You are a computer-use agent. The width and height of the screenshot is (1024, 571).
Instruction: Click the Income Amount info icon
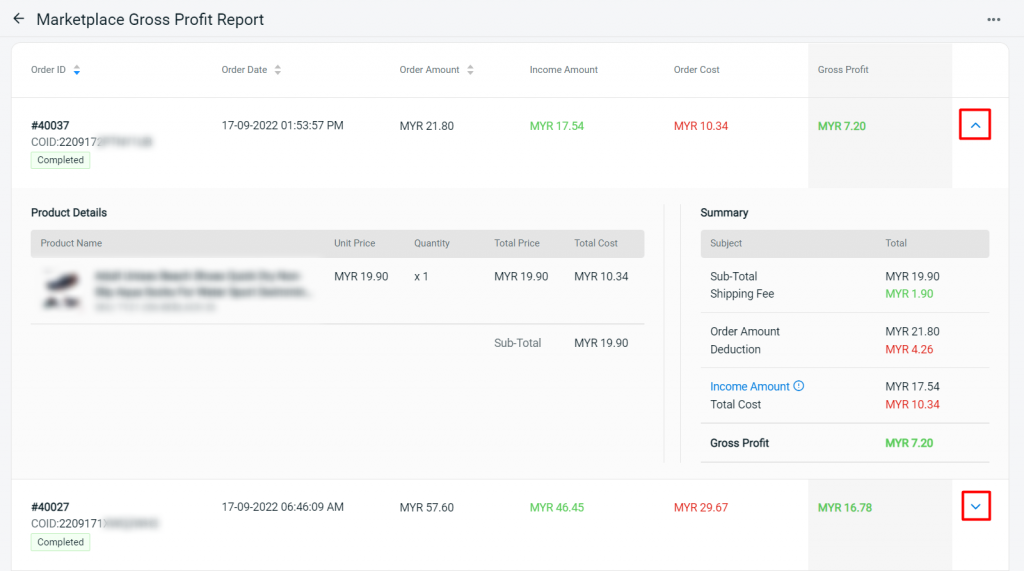click(x=799, y=387)
